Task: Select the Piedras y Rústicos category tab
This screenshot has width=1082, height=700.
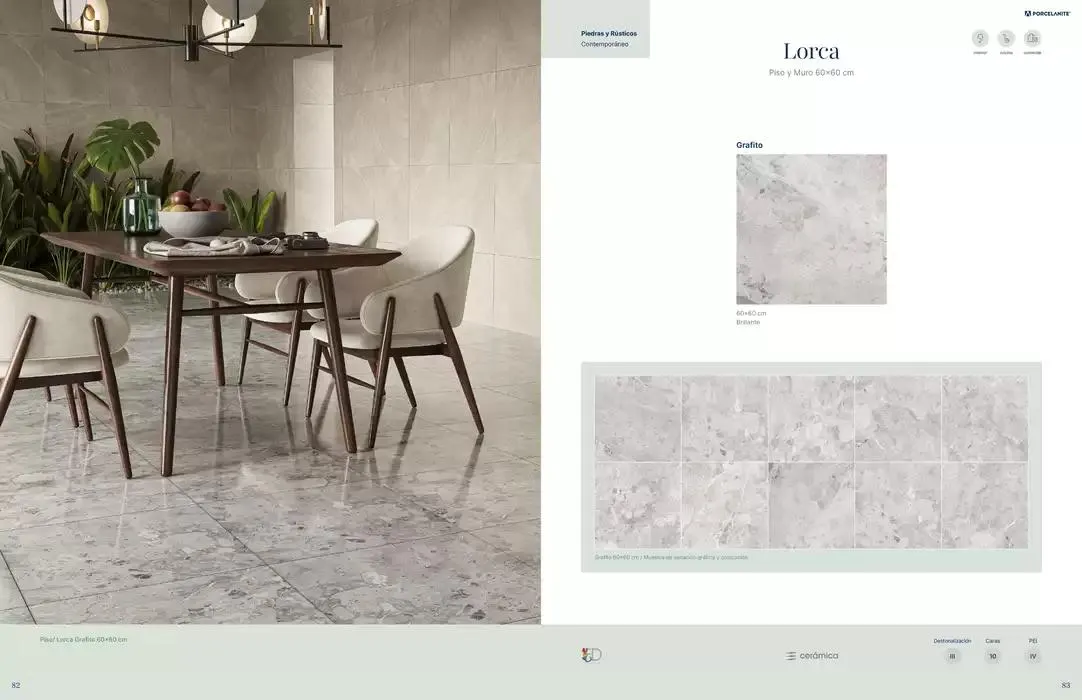Action: (x=609, y=33)
